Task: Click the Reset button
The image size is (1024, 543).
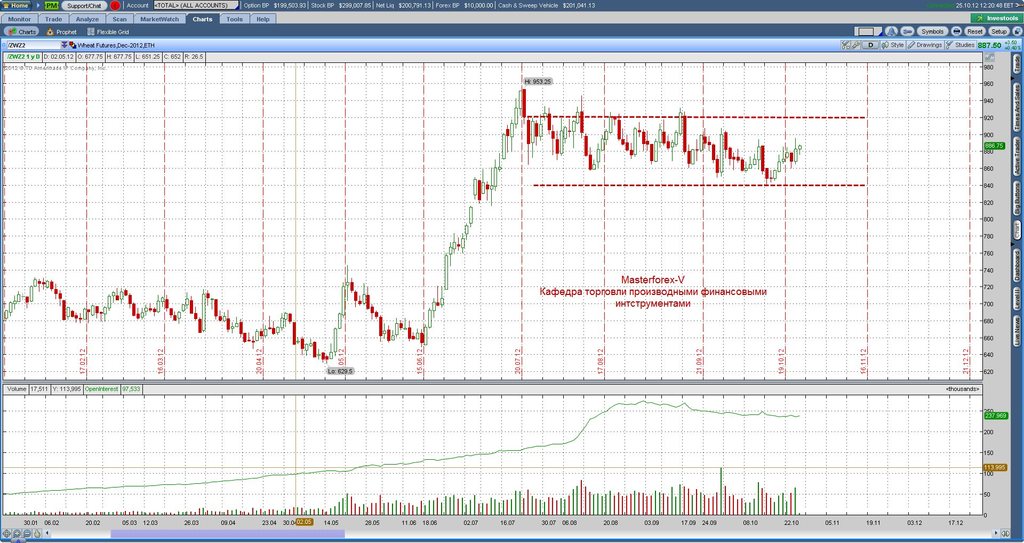Action: point(974,31)
